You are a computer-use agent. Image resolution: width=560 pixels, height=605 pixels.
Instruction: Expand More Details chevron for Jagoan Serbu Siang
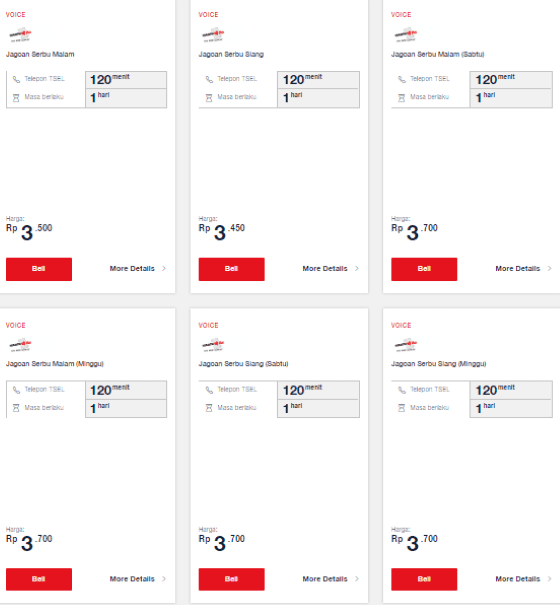pos(357,268)
